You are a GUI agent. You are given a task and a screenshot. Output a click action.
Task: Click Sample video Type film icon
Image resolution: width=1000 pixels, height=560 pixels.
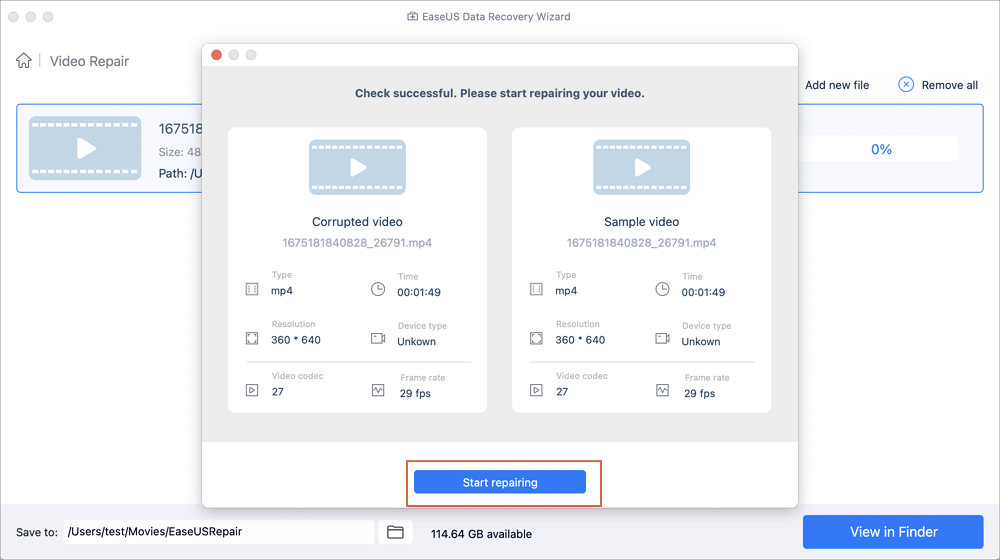[x=536, y=290]
